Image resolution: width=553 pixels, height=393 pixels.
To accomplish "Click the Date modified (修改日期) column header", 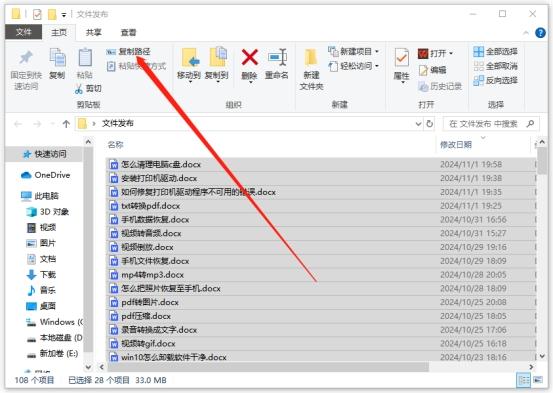I will (456, 145).
